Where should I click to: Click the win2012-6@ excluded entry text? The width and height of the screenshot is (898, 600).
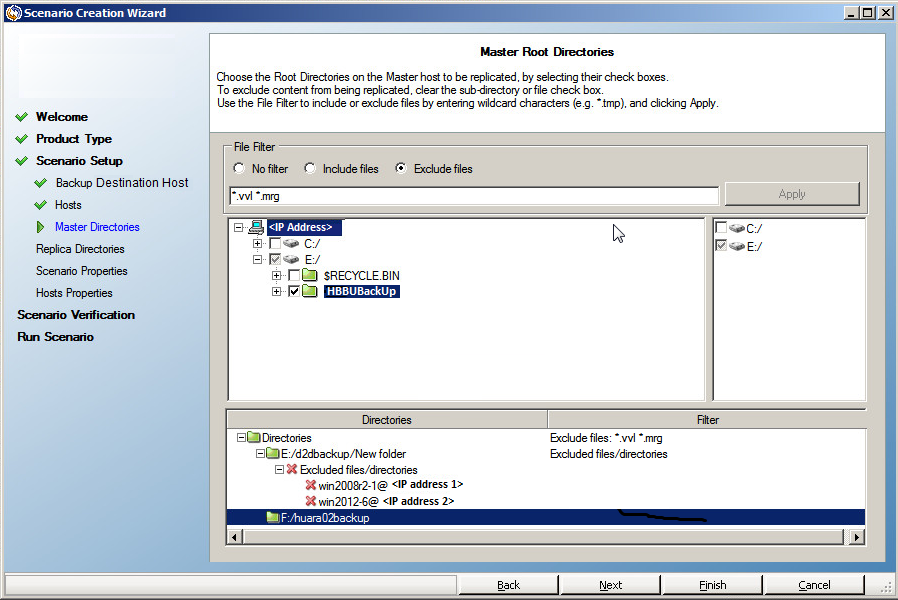tap(386, 502)
